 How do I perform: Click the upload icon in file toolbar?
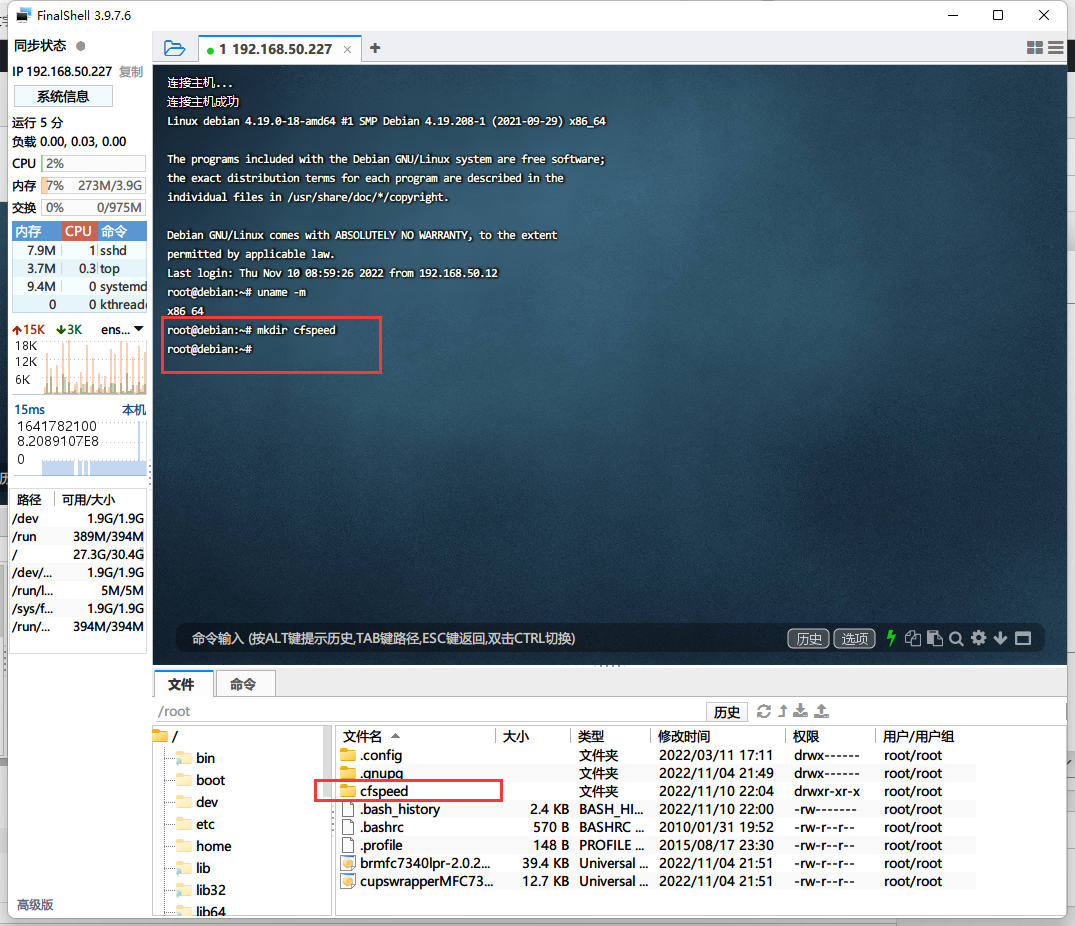pos(822,711)
